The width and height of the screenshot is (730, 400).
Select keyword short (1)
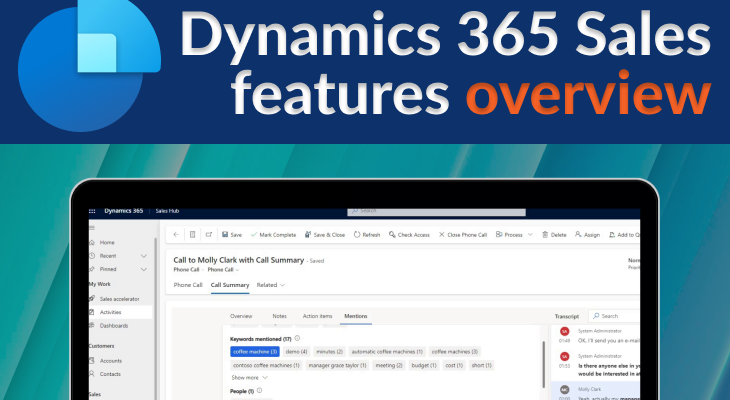[x=481, y=366]
